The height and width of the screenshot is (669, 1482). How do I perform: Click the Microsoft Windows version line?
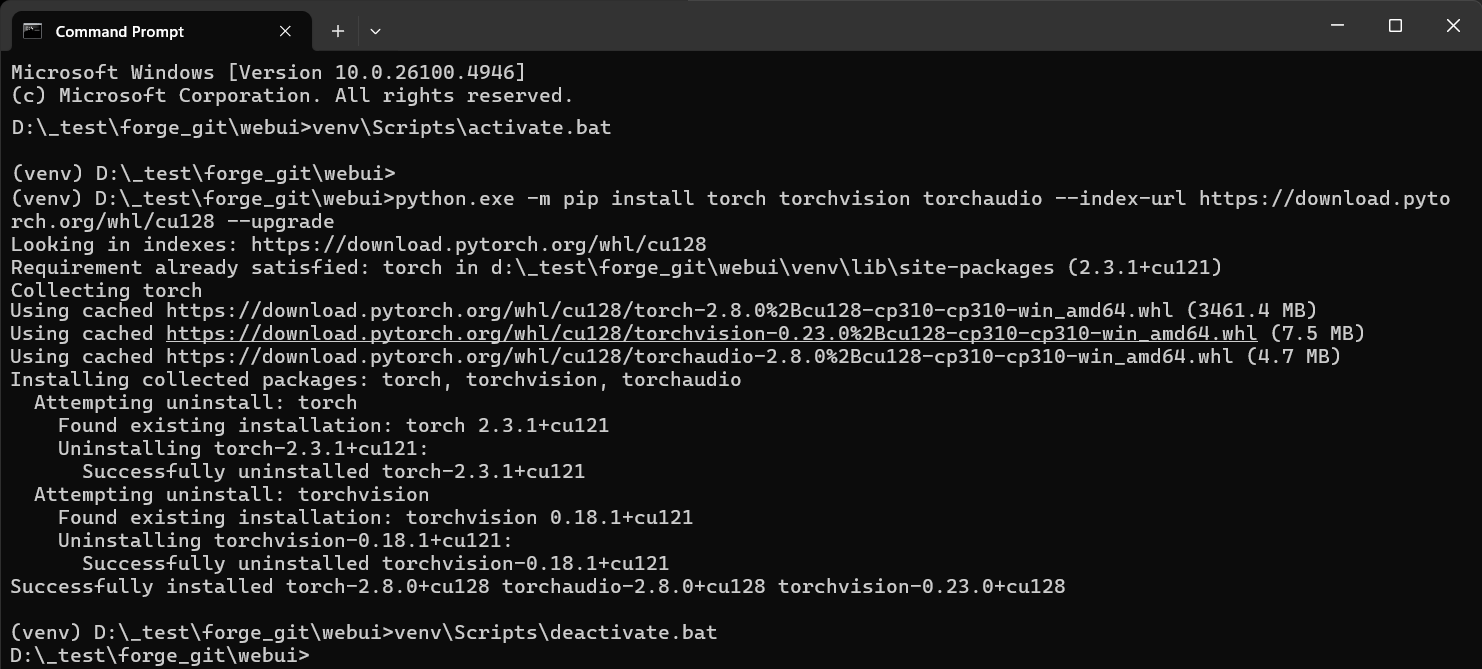pos(268,73)
